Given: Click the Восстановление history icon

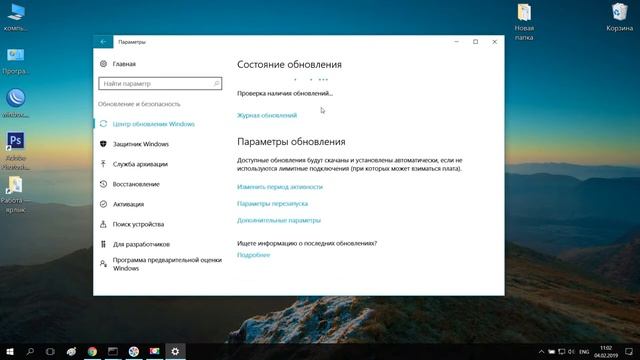Looking at the screenshot, I should click(x=103, y=184).
